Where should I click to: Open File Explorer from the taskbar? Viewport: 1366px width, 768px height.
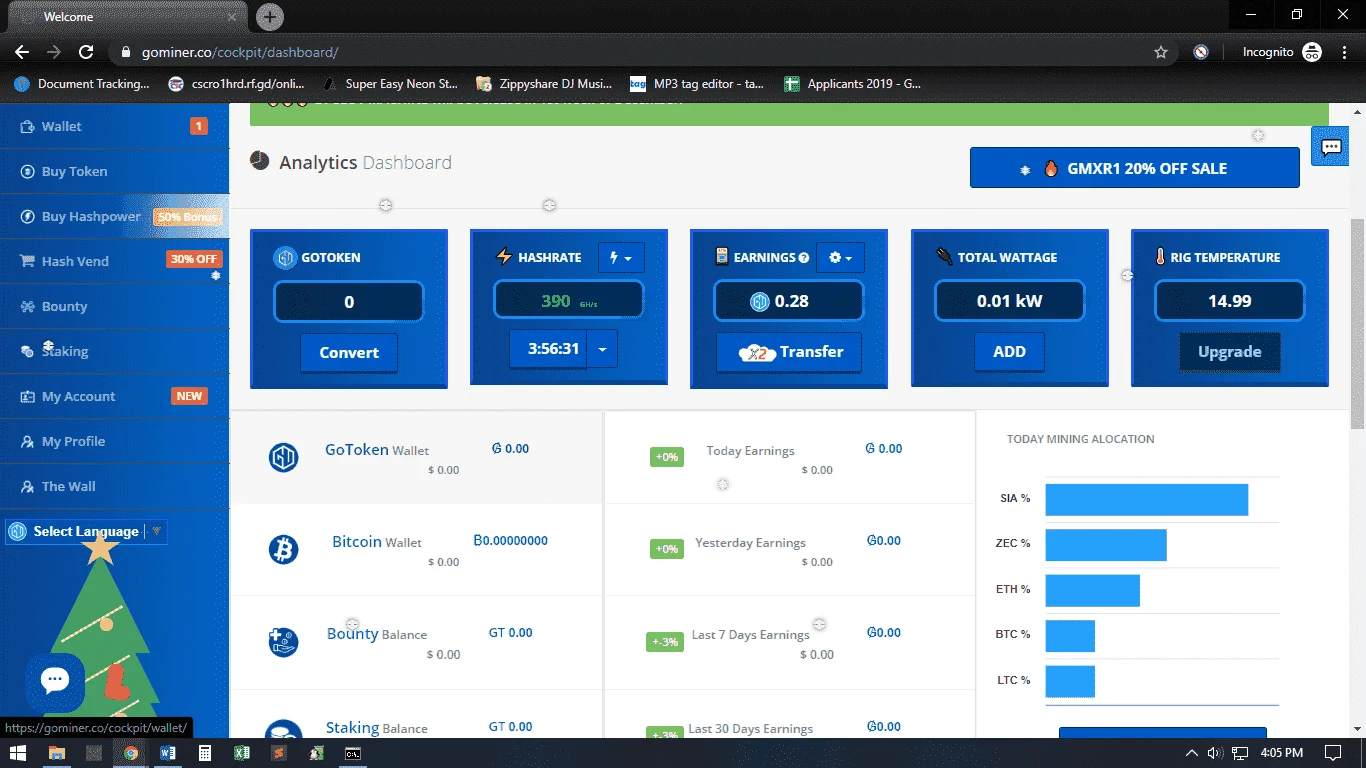[x=57, y=753]
